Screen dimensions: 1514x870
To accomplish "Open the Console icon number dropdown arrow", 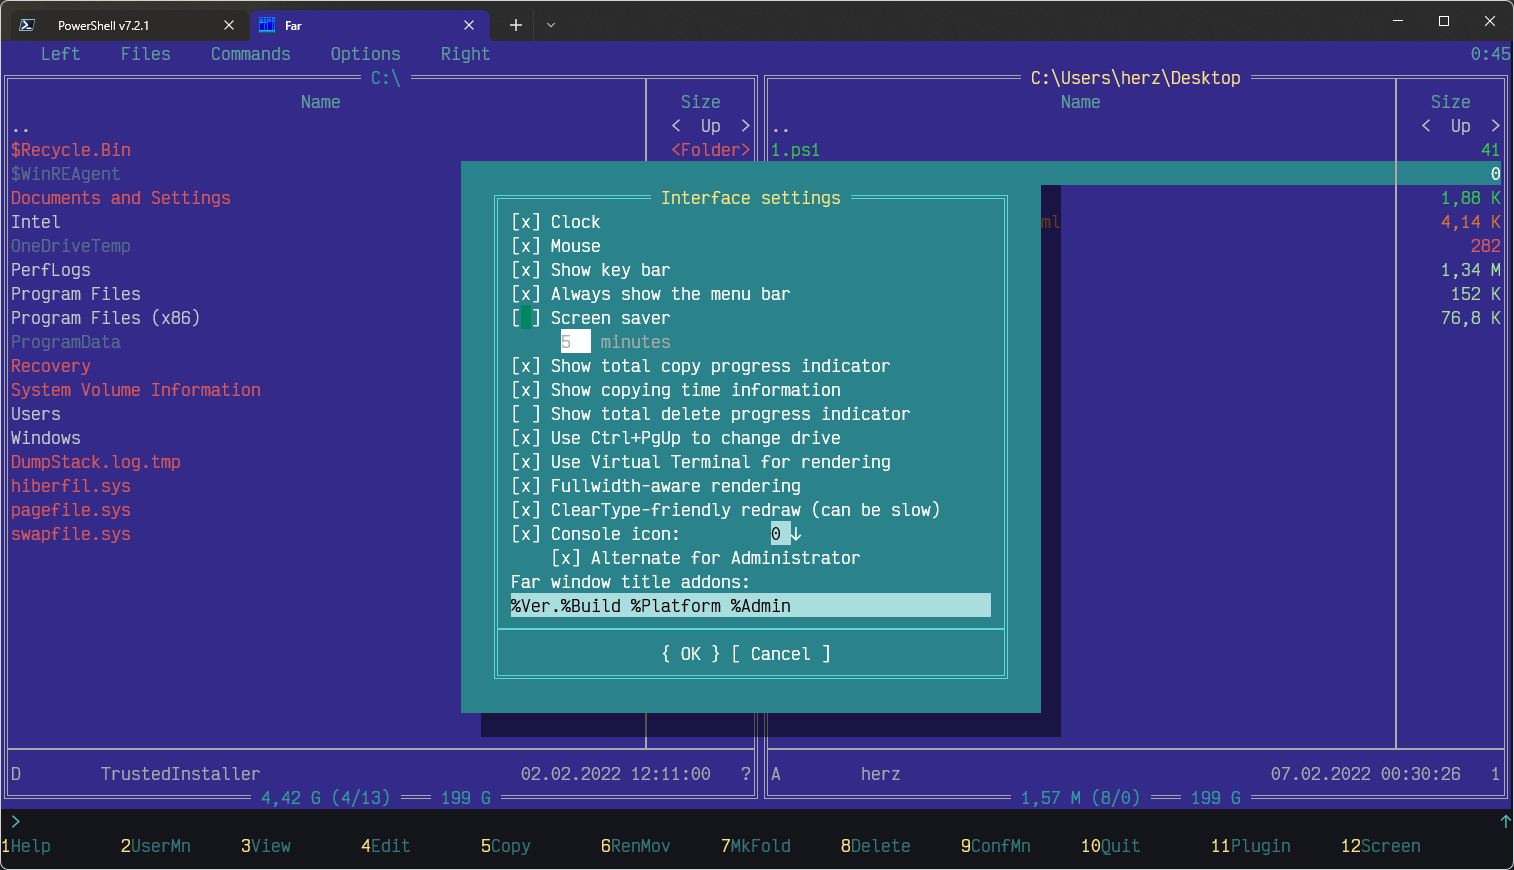I will 796,534.
